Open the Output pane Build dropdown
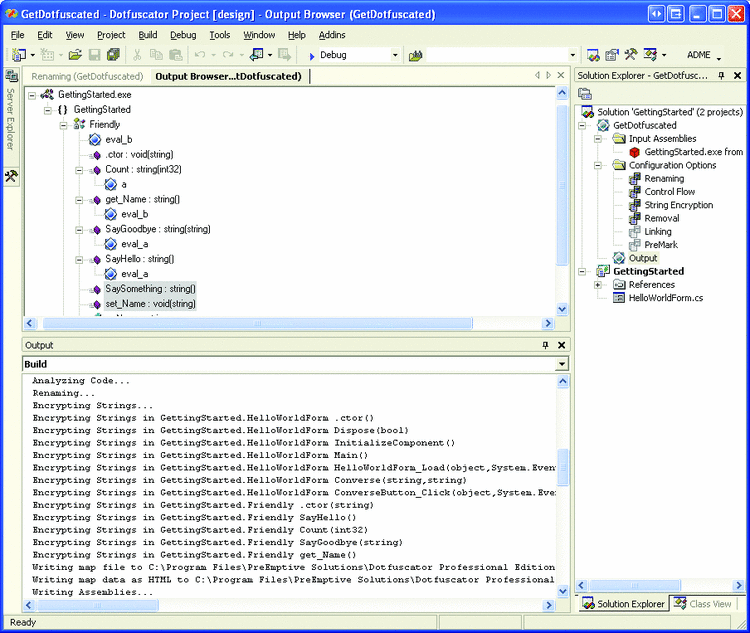The width and height of the screenshot is (750, 633). [x=562, y=364]
